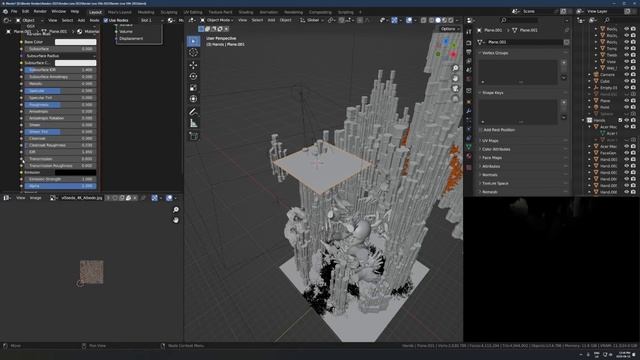Select the 3D Cursor tool
The width and height of the screenshot is (640, 360).
click(193, 53)
